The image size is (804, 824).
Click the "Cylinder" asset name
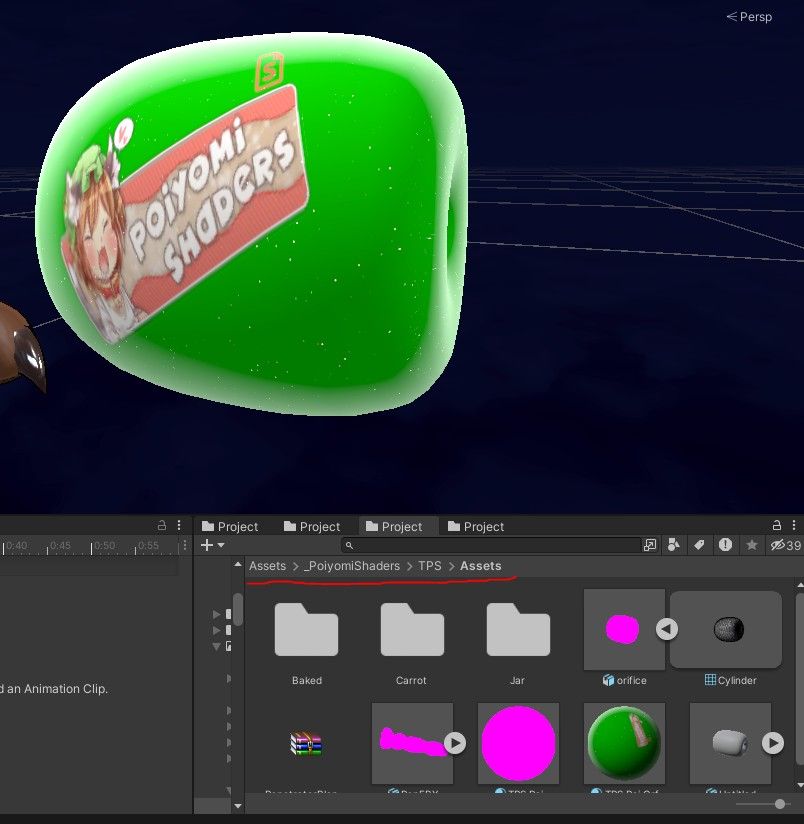point(737,681)
